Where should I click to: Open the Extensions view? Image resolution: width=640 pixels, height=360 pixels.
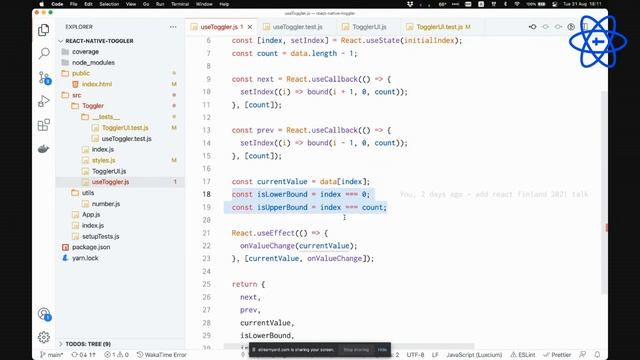click(x=44, y=125)
